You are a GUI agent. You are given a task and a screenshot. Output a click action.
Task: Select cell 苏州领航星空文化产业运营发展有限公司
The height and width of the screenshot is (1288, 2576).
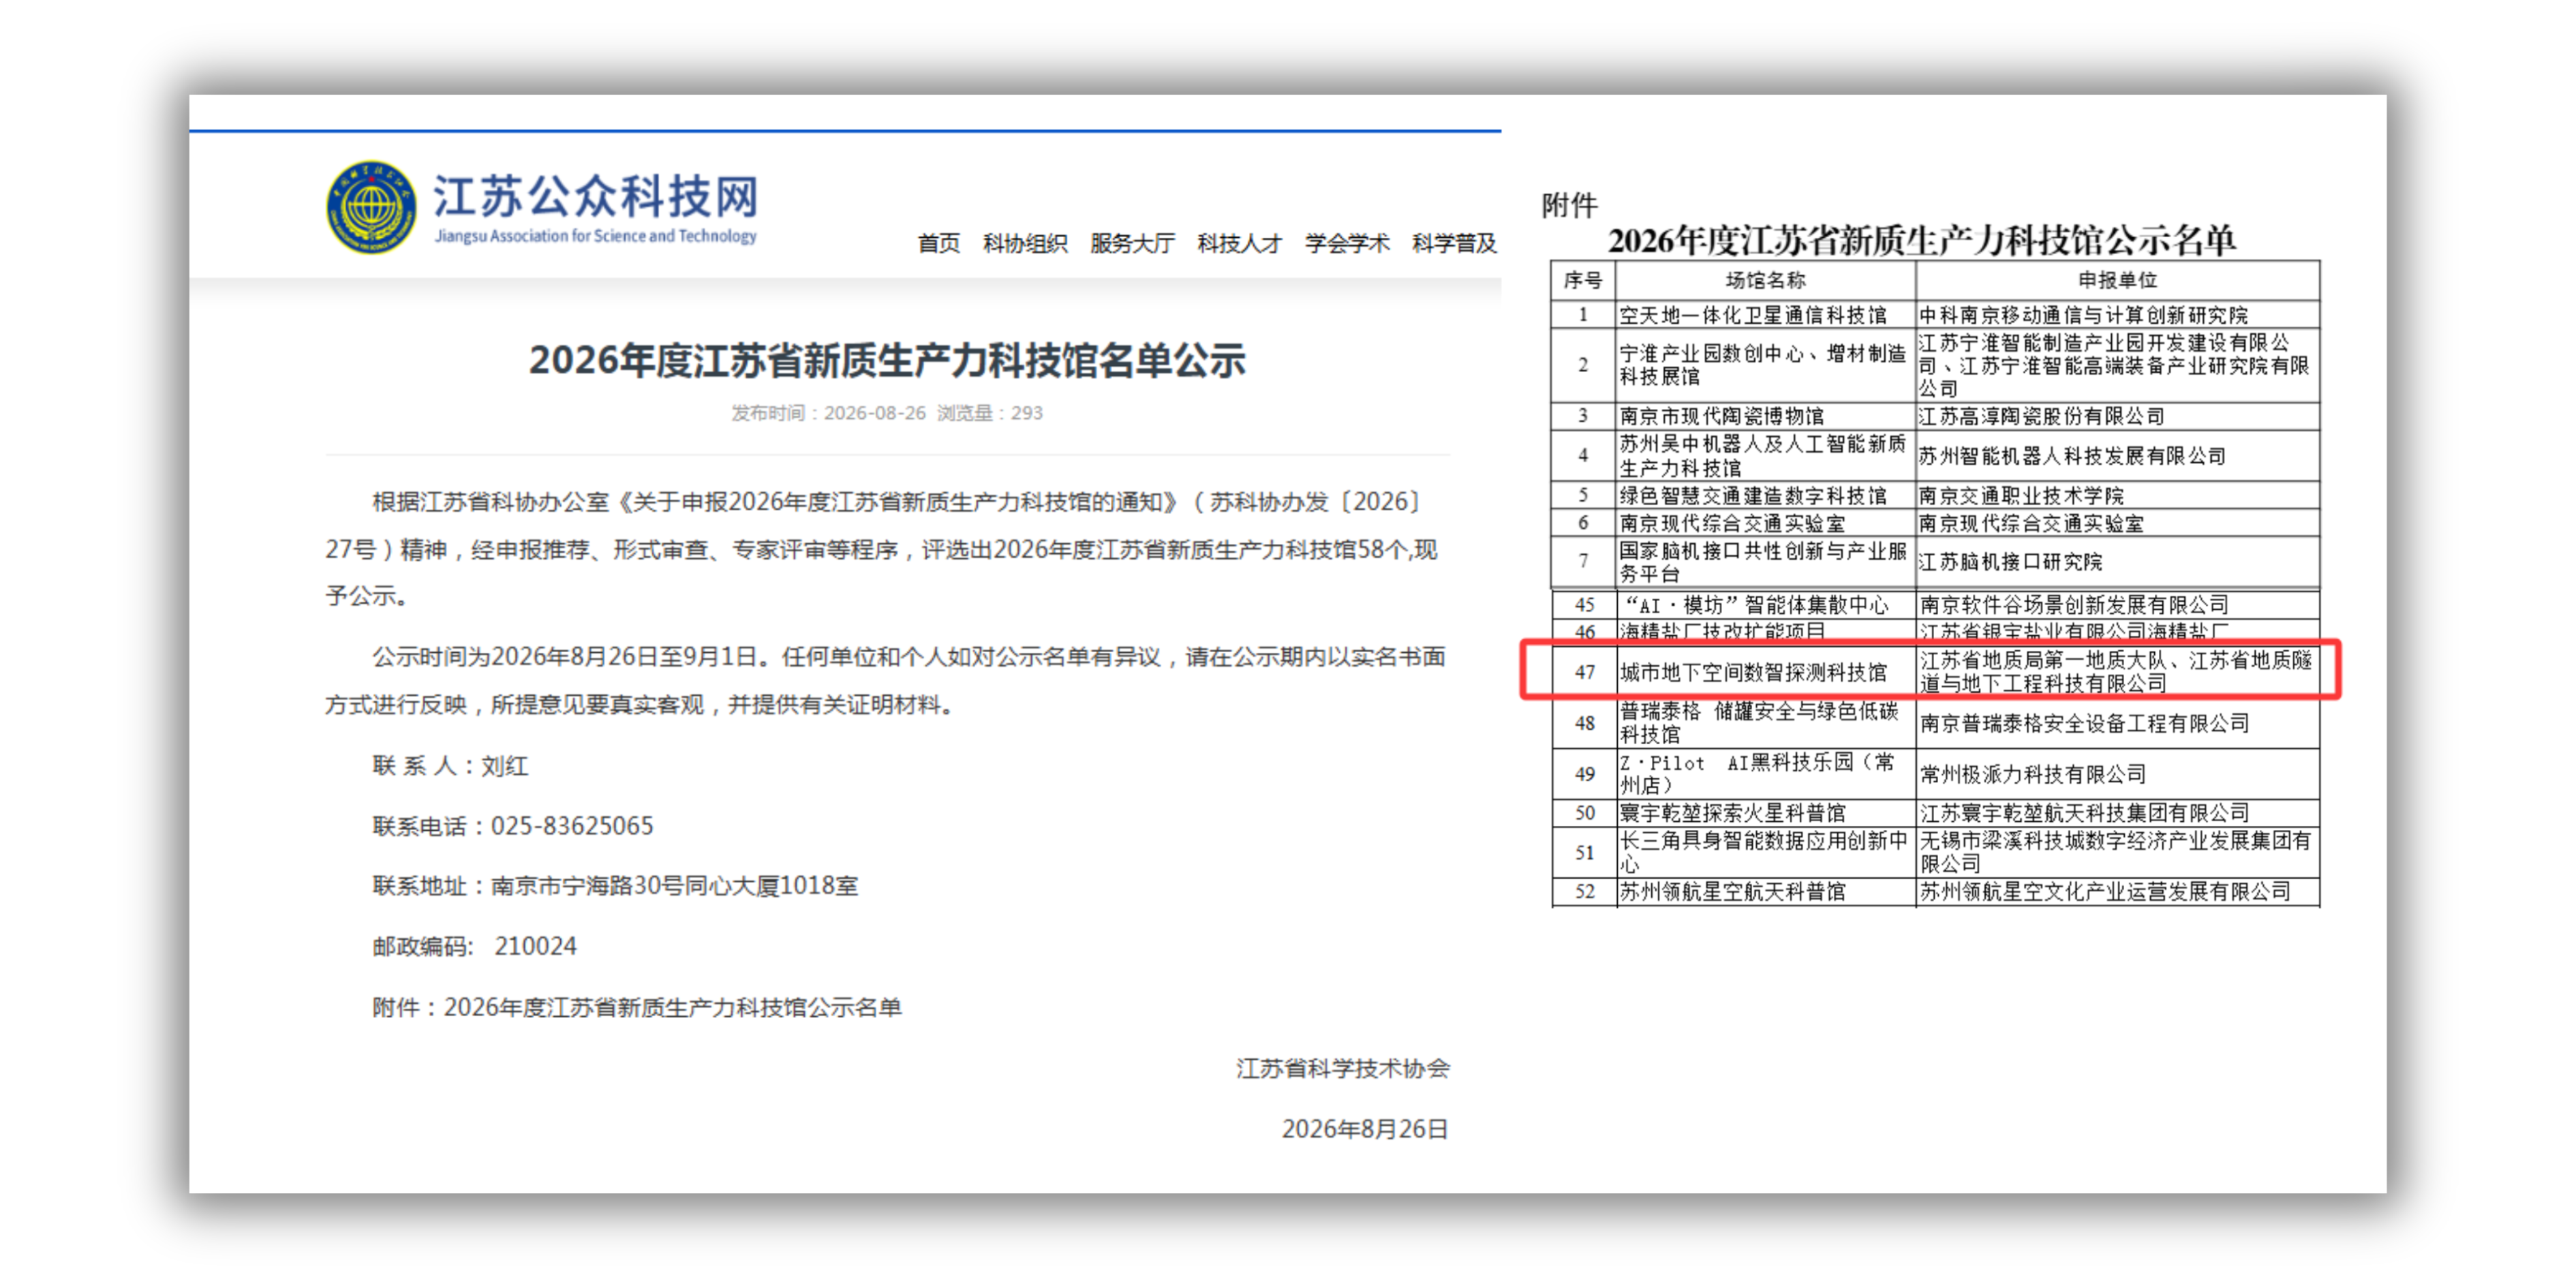2117,892
